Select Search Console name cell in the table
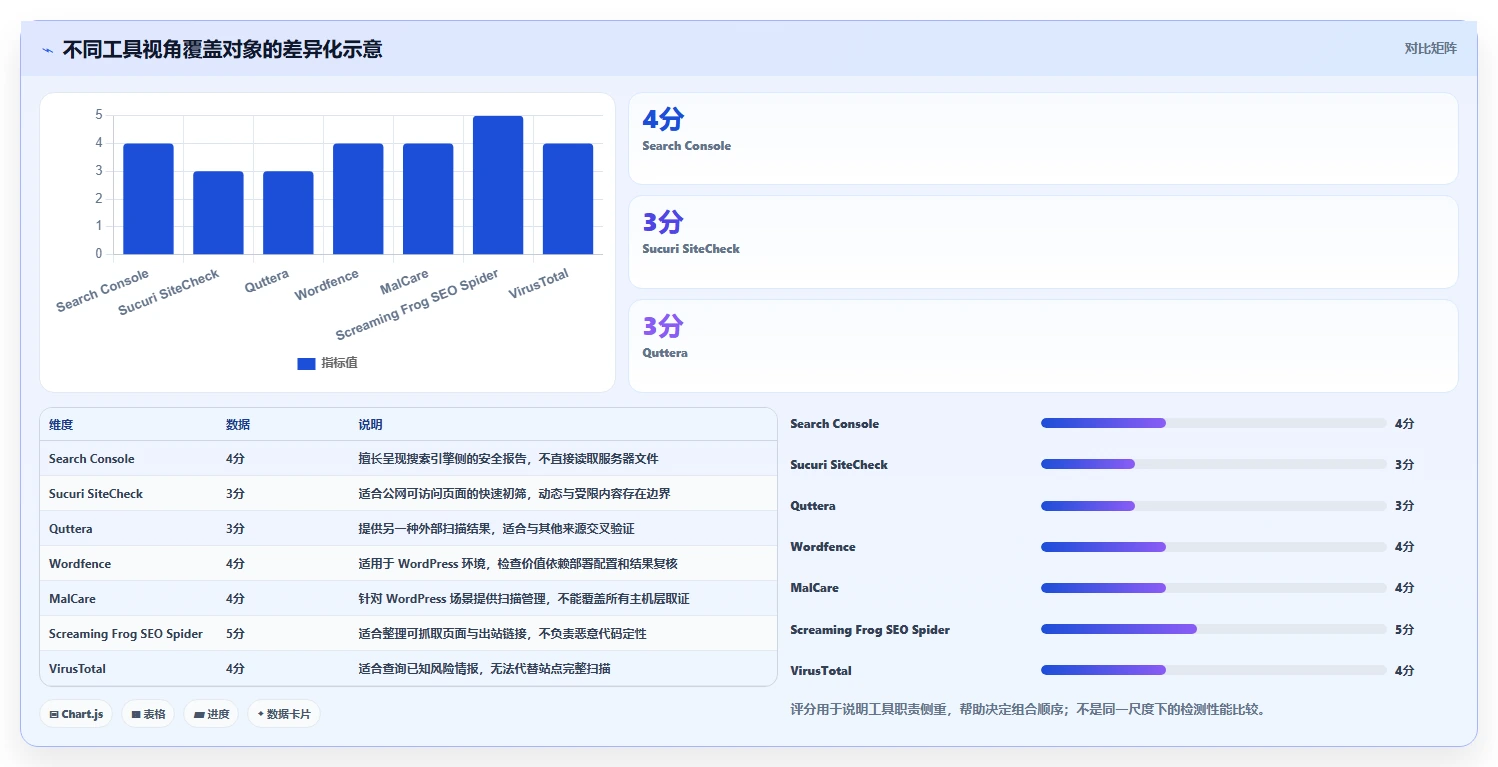Image resolution: width=1498 pixels, height=767 pixels. point(92,459)
